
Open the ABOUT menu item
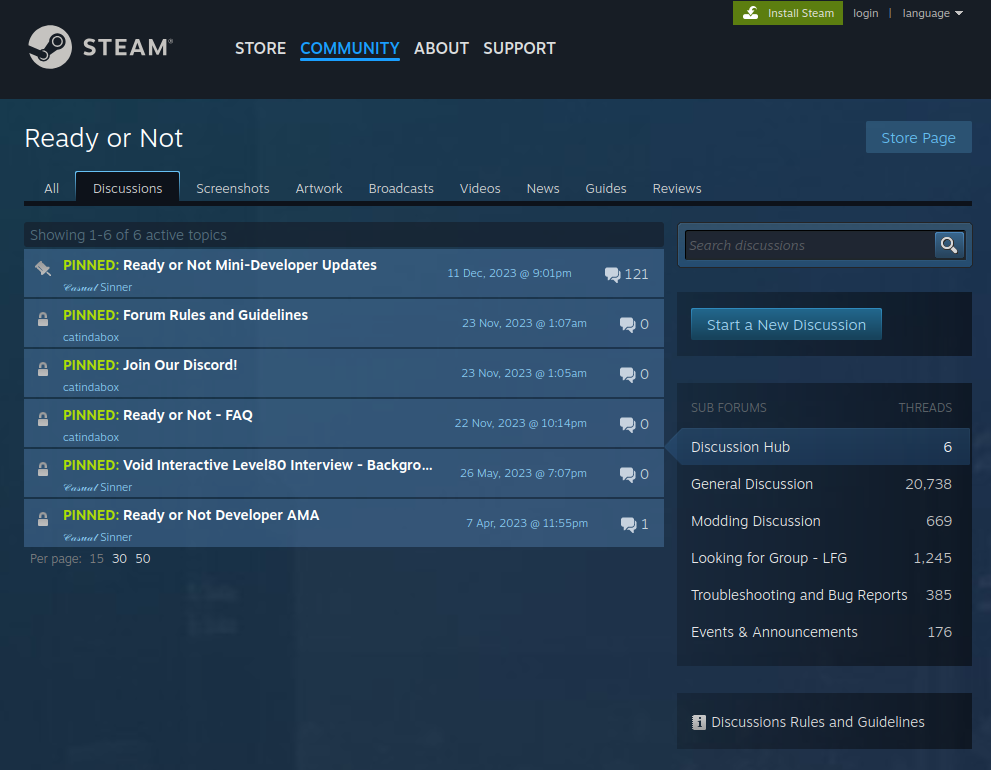click(x=441, y=48)
